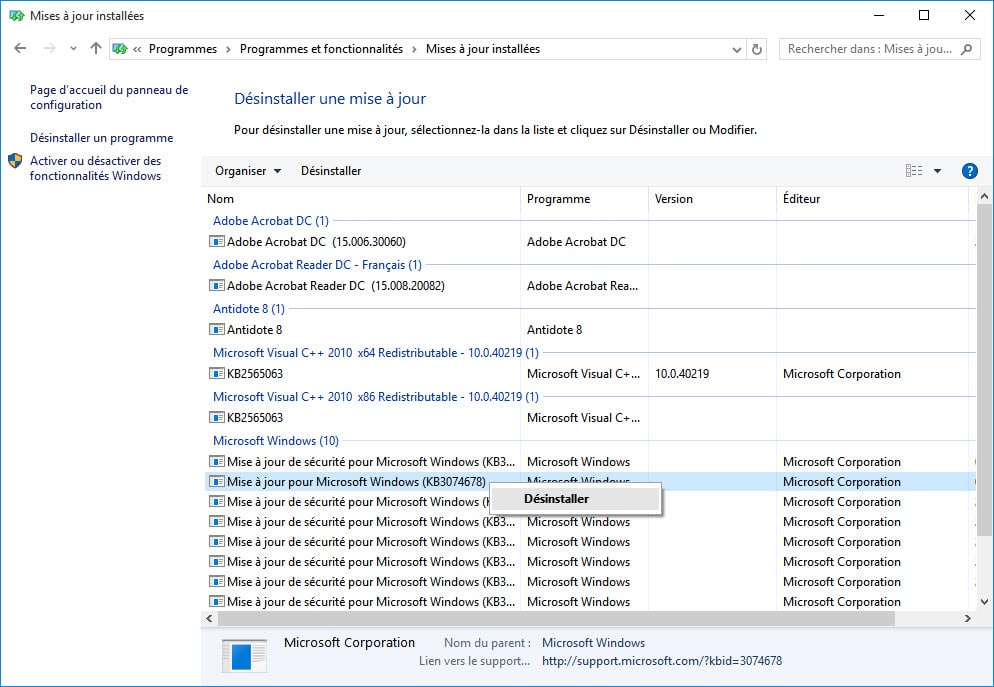This screenshot has width=994, height=687.
Task: Maximize the Mises à jour installées window
Action: tap(924, 15)
